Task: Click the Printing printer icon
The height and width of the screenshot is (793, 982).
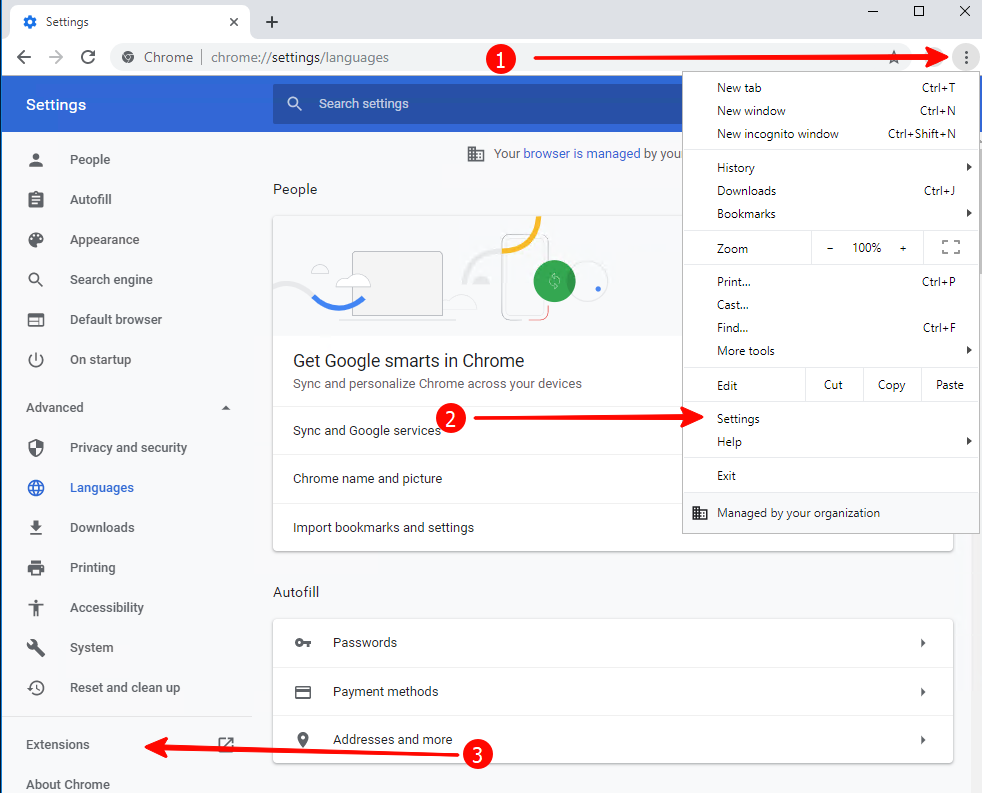Action: 36,568
